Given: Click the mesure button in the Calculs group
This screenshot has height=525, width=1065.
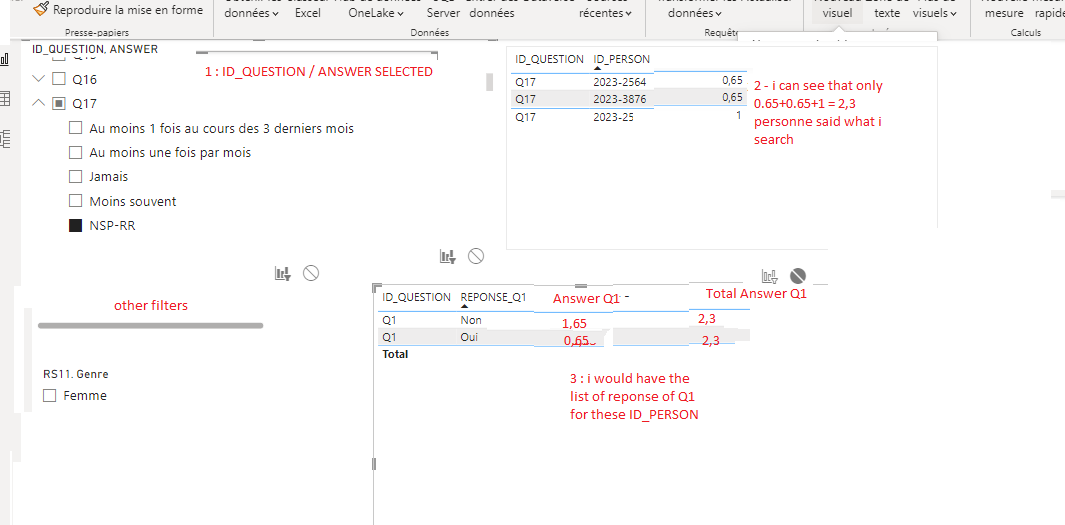Looking at the screenshot, I should [1004, 13].
